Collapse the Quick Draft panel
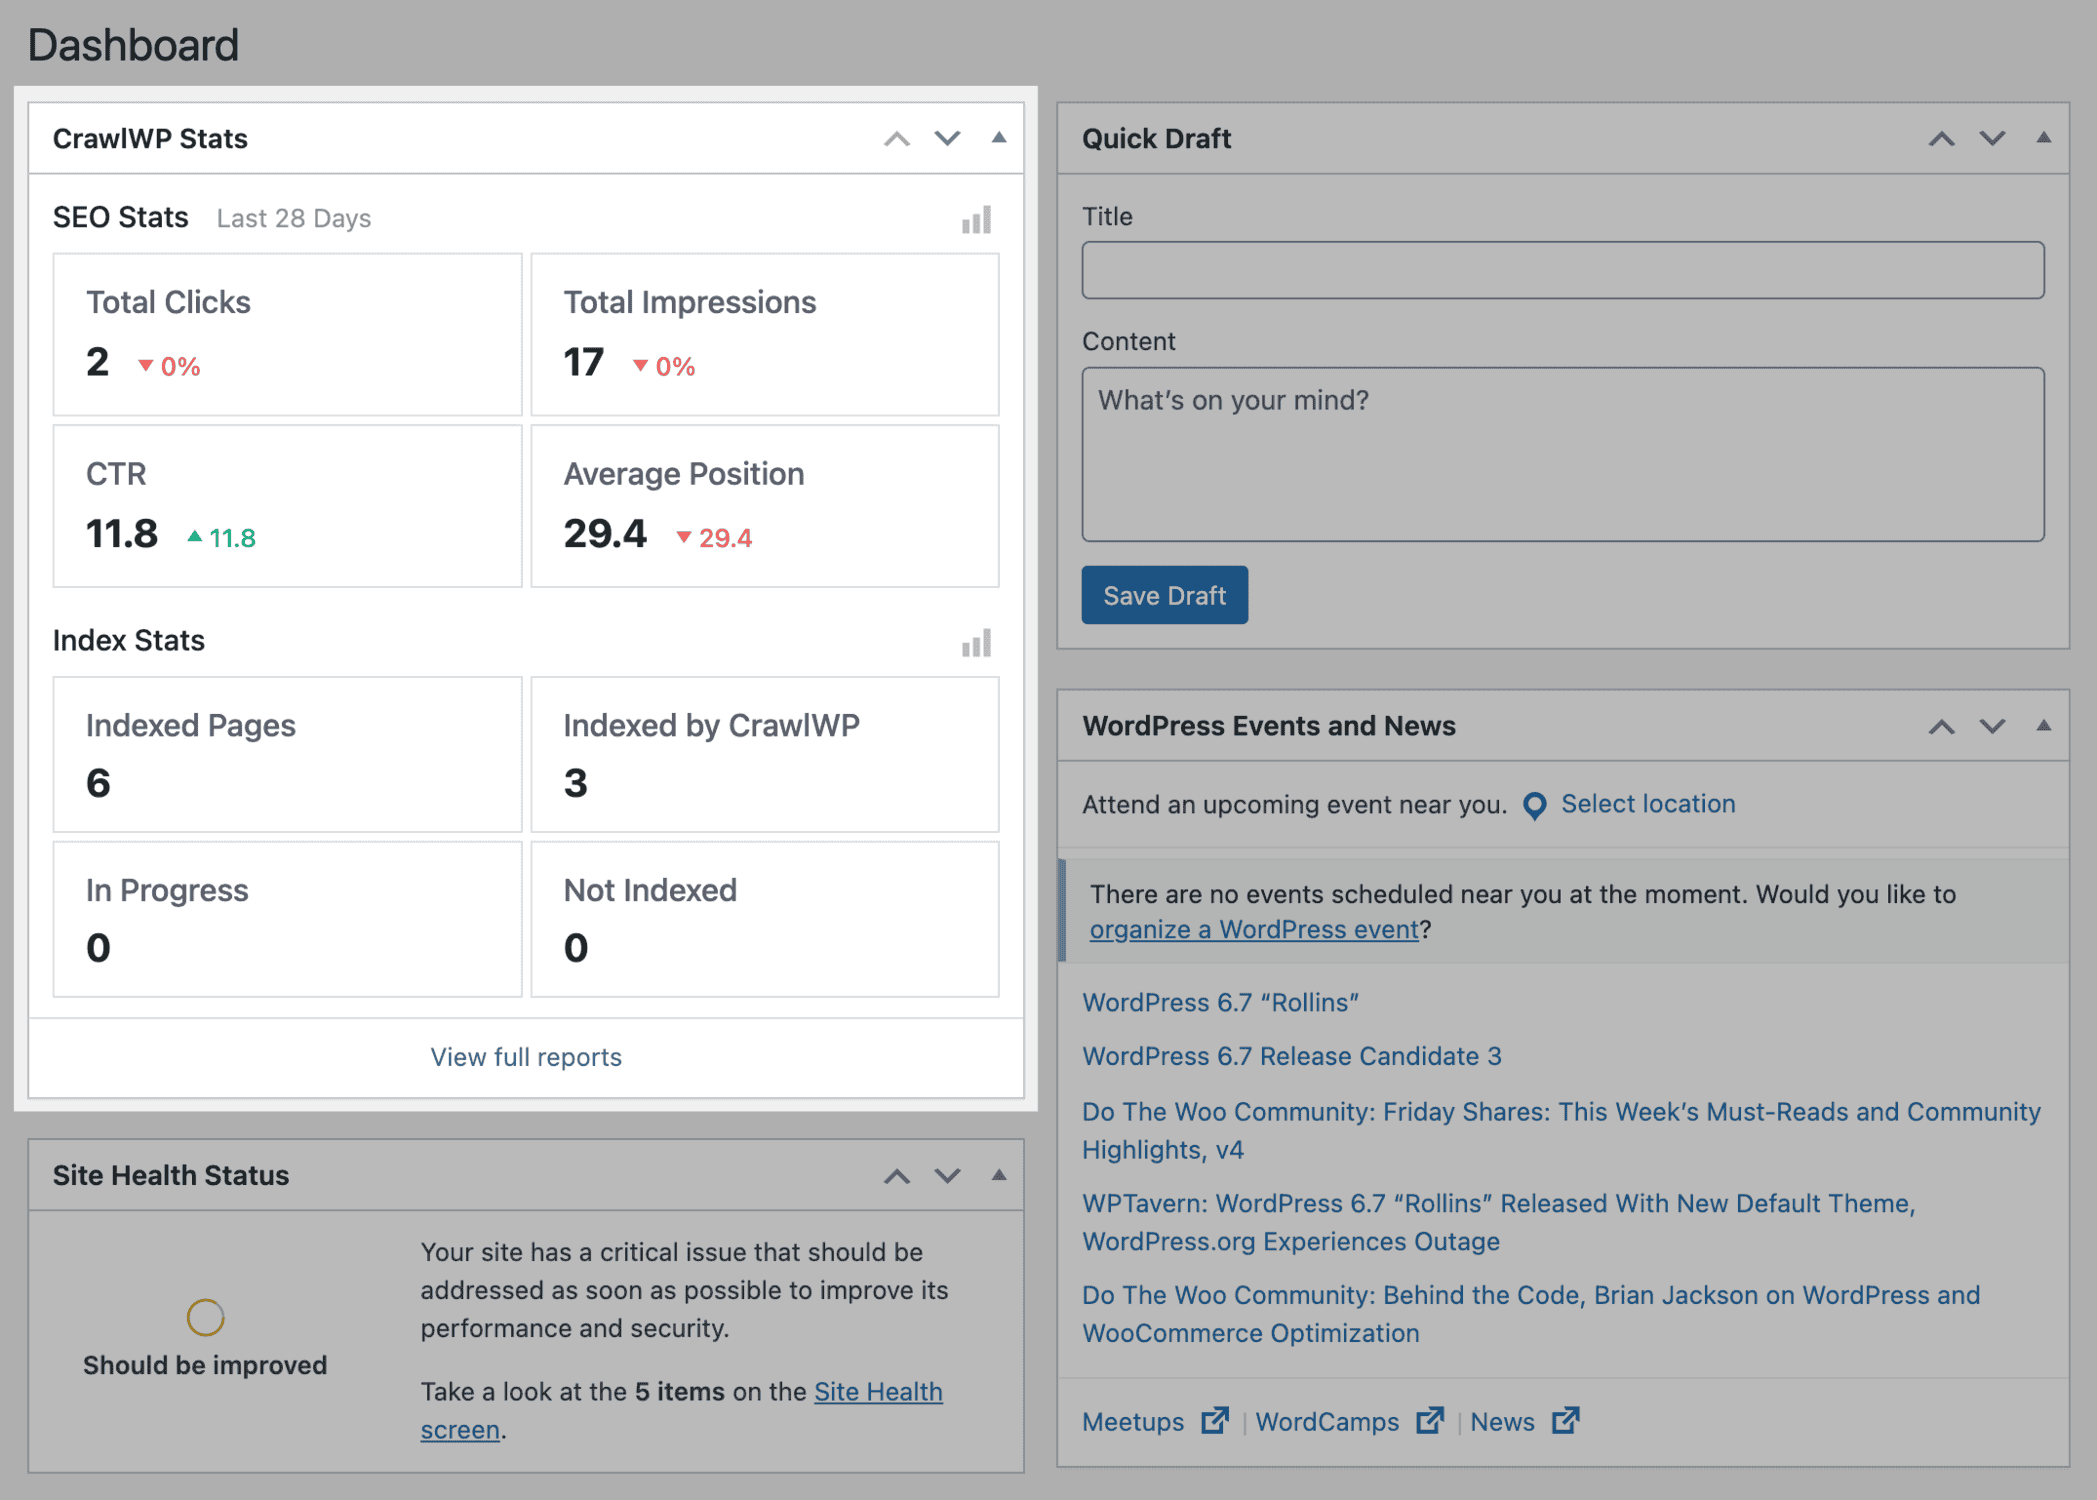The image size is (2097, 1500). [x=2043, y=138]
